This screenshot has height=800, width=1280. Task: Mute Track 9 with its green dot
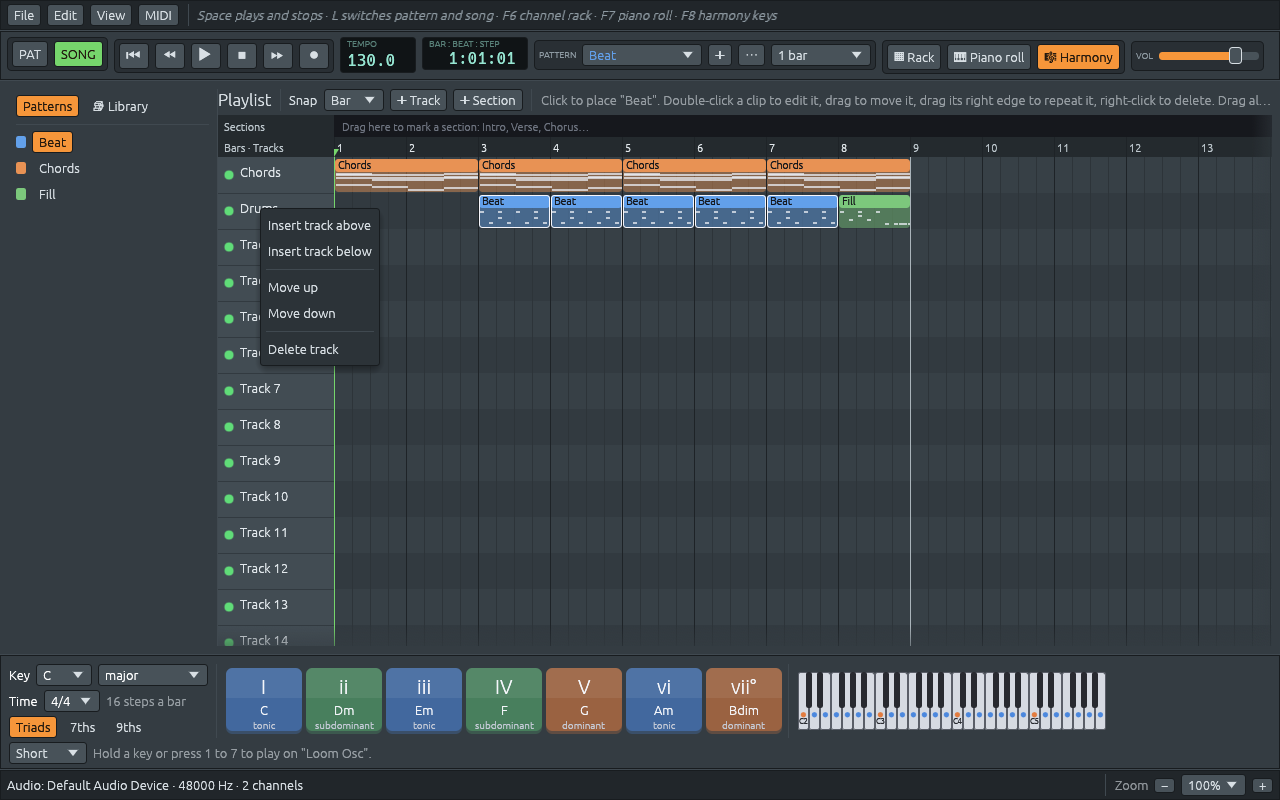pos(229,462)
